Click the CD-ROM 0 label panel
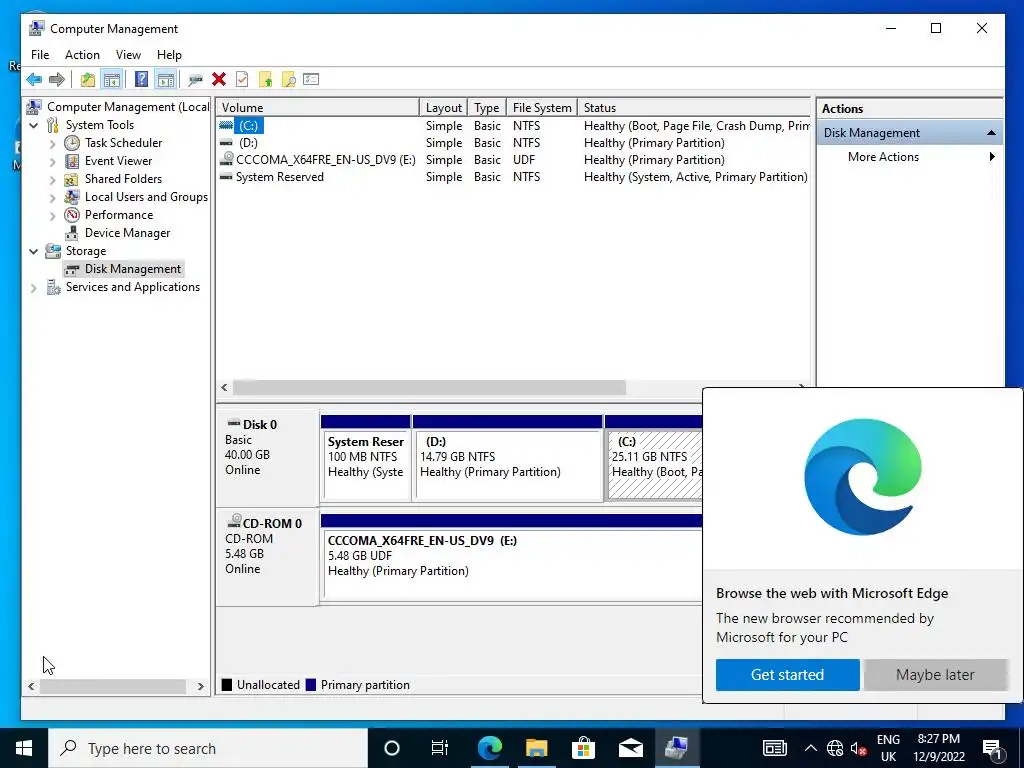The height and width of the screenshot is (768, 1024). 267,556
